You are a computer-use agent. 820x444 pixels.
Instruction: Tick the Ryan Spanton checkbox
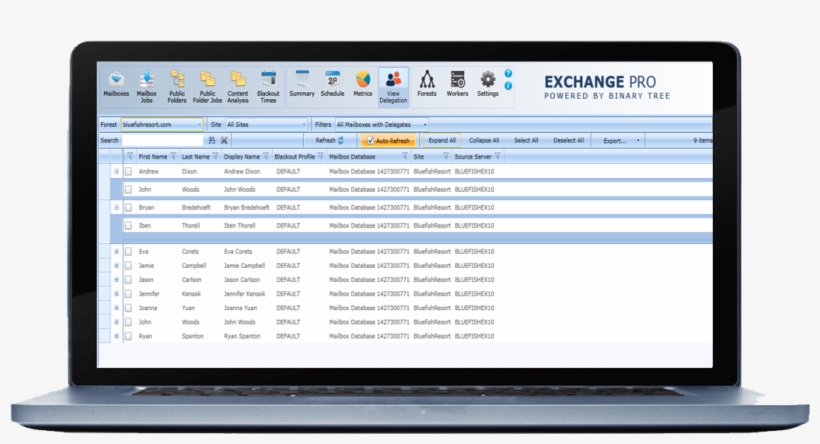(x=128, y=336)
